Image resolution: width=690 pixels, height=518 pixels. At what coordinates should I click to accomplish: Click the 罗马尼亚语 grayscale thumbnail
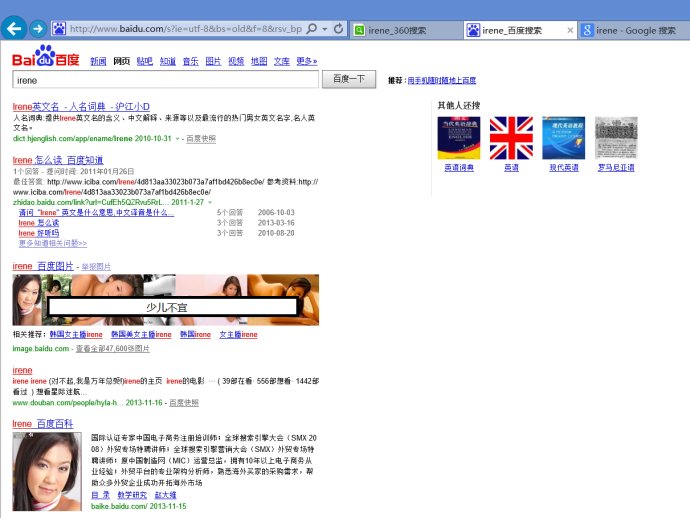(x=616, y=138)
